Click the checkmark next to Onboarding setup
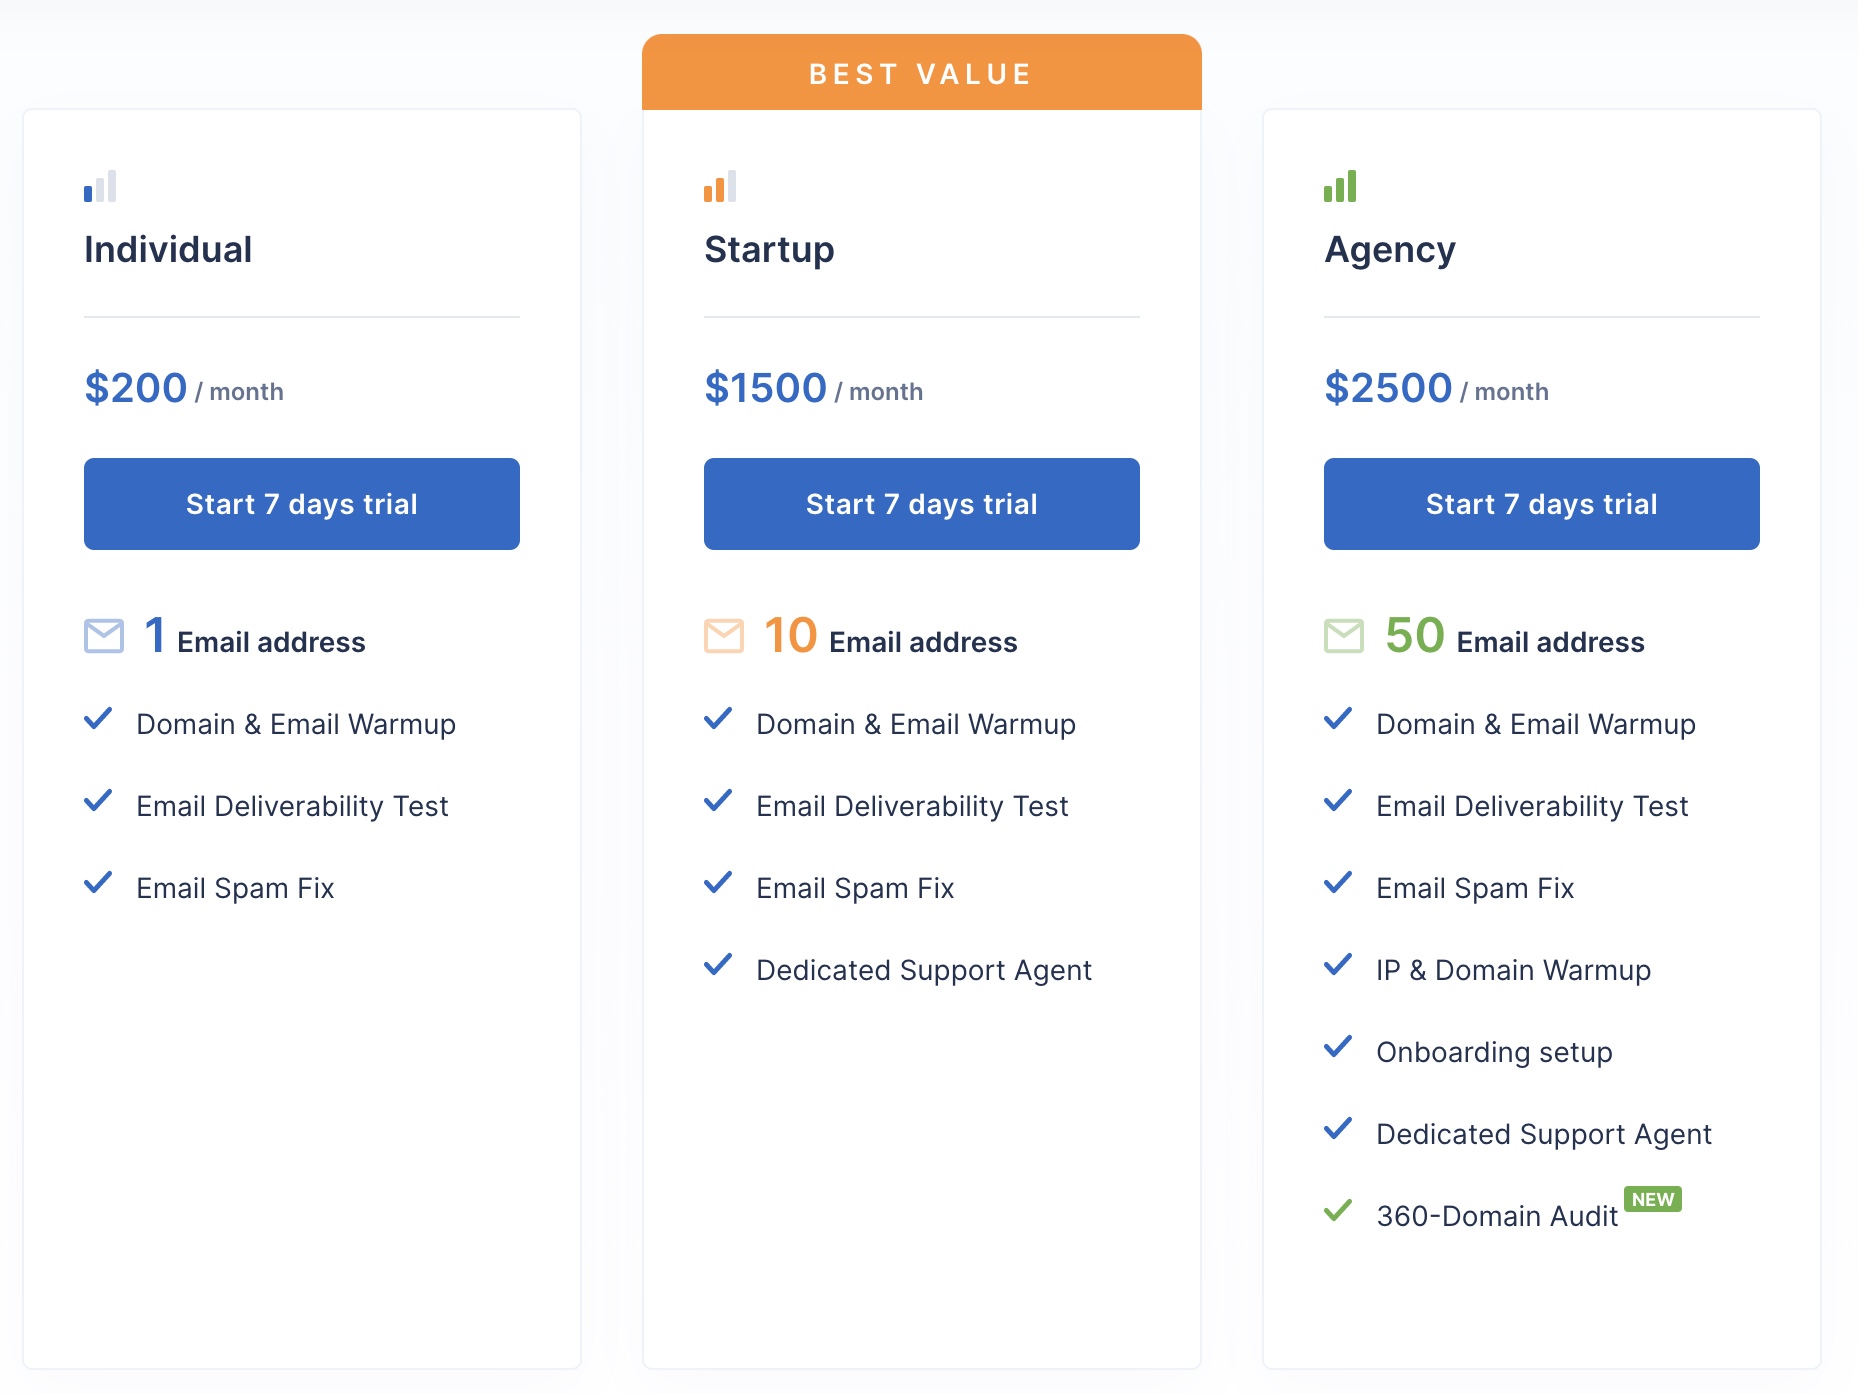This screenshot has height=1394, width=1858. pos(1338,1047)
